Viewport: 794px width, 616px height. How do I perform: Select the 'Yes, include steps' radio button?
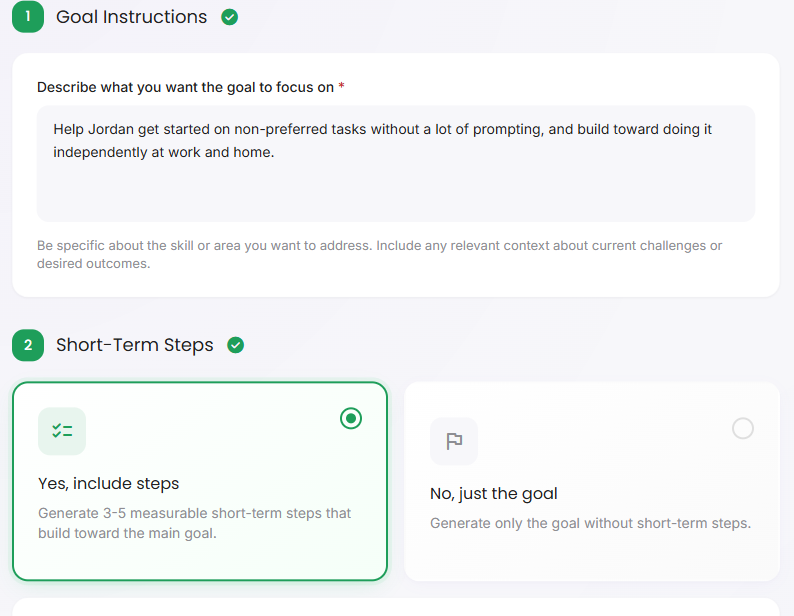(x=351, y=418)
